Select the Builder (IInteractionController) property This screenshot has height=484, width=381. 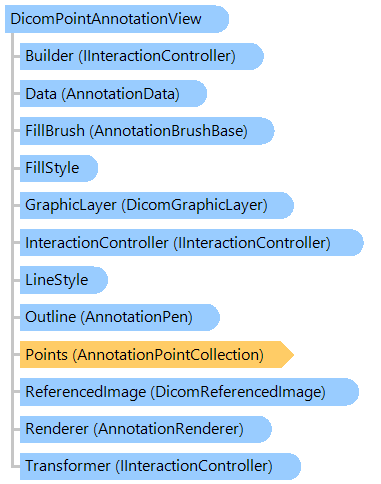pyautogui.click(x=142, y=56)
